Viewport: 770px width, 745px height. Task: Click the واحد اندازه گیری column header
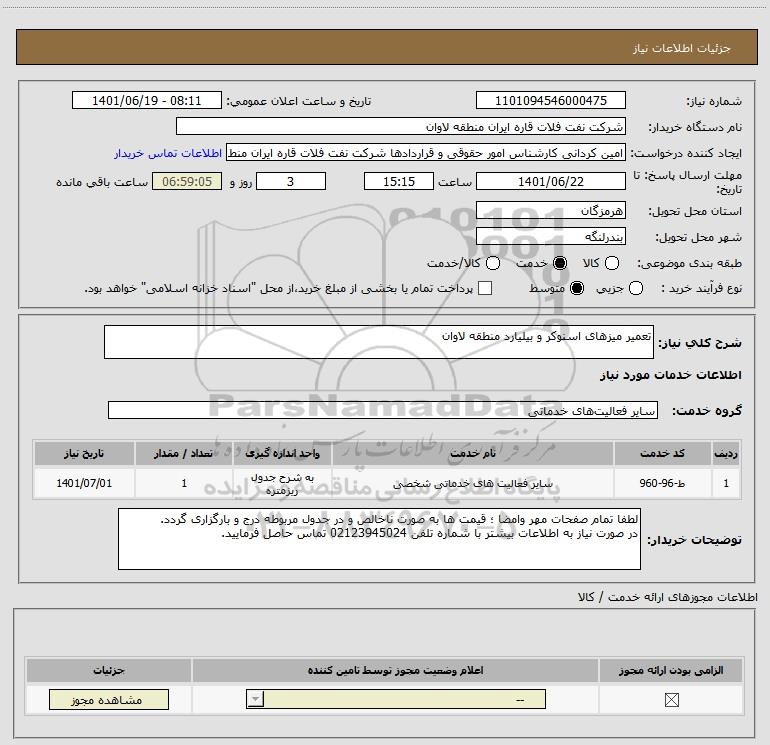coord(282,453)
